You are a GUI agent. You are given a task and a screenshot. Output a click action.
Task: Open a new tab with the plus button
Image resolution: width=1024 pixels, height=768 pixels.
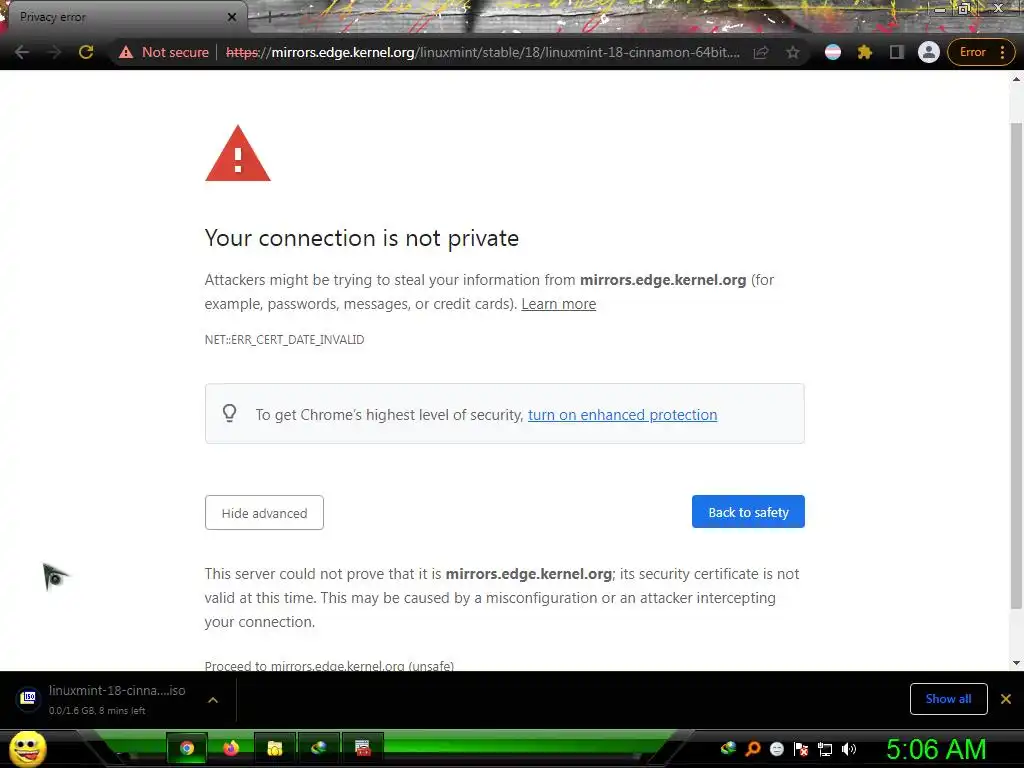tap(269, 17)
